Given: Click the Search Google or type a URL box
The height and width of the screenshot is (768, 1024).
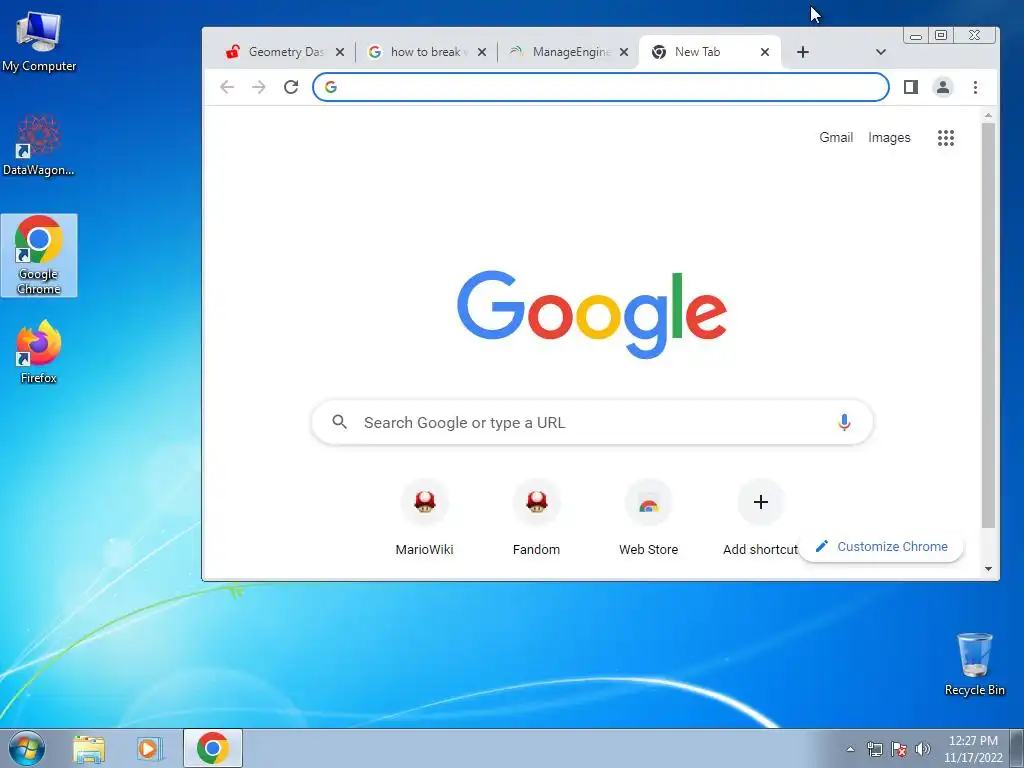Looking at the screenshot, I should pyautogui.click(x=592, y=423).
